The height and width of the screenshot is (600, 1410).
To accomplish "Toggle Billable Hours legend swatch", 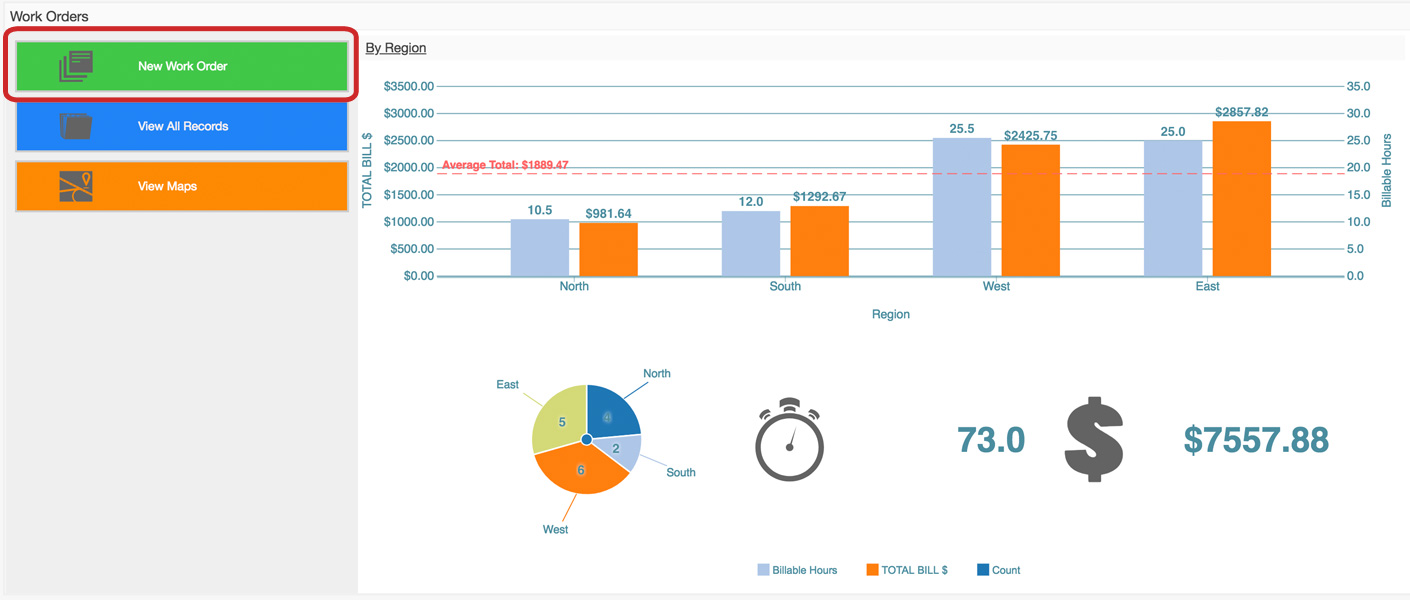I will tap(764, 570).
